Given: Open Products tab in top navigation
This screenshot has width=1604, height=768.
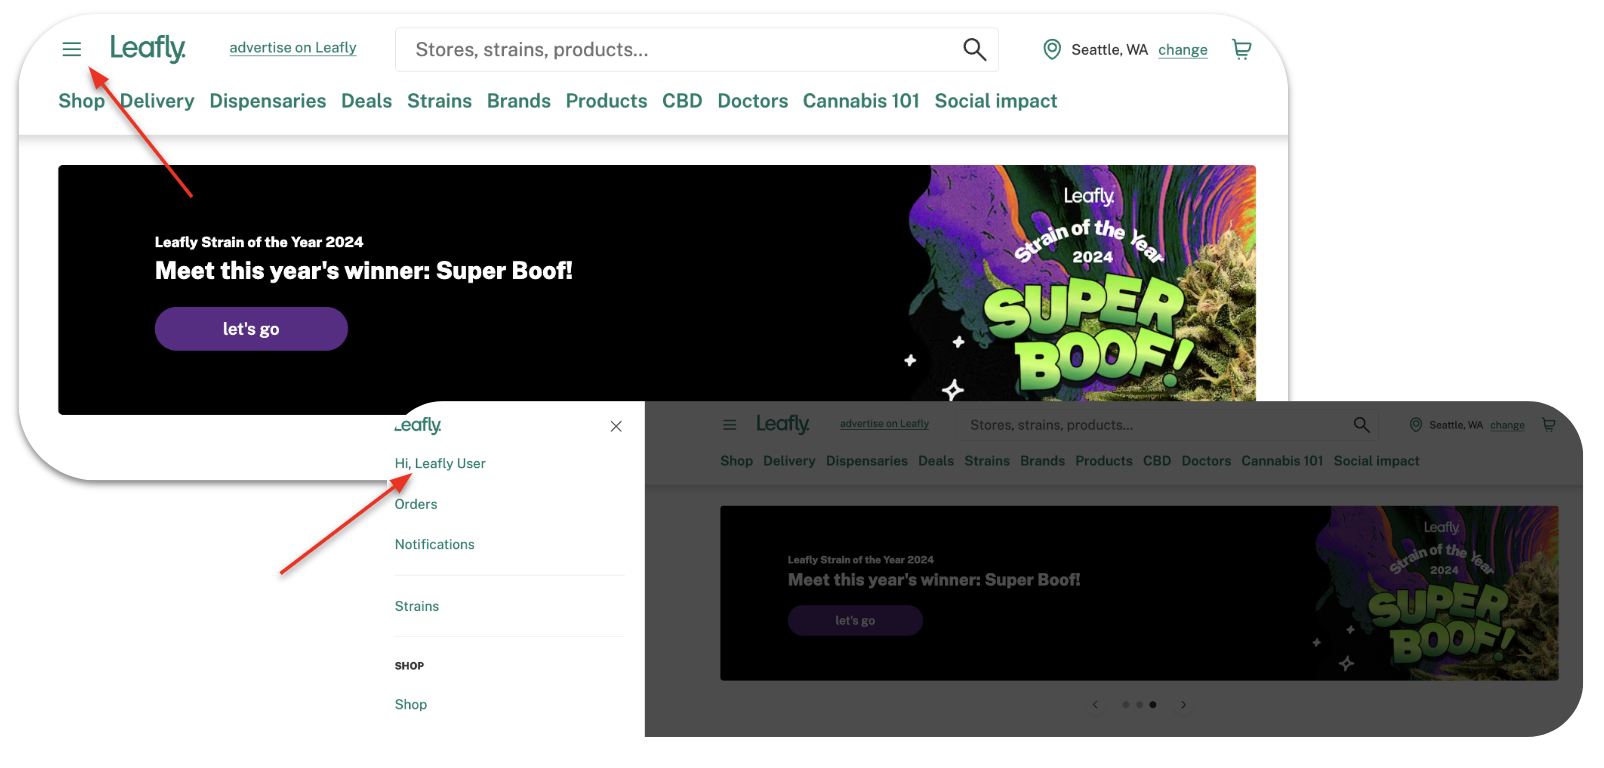Looking at the screenshot, I should pyautogui.click(x=606, y=101).
